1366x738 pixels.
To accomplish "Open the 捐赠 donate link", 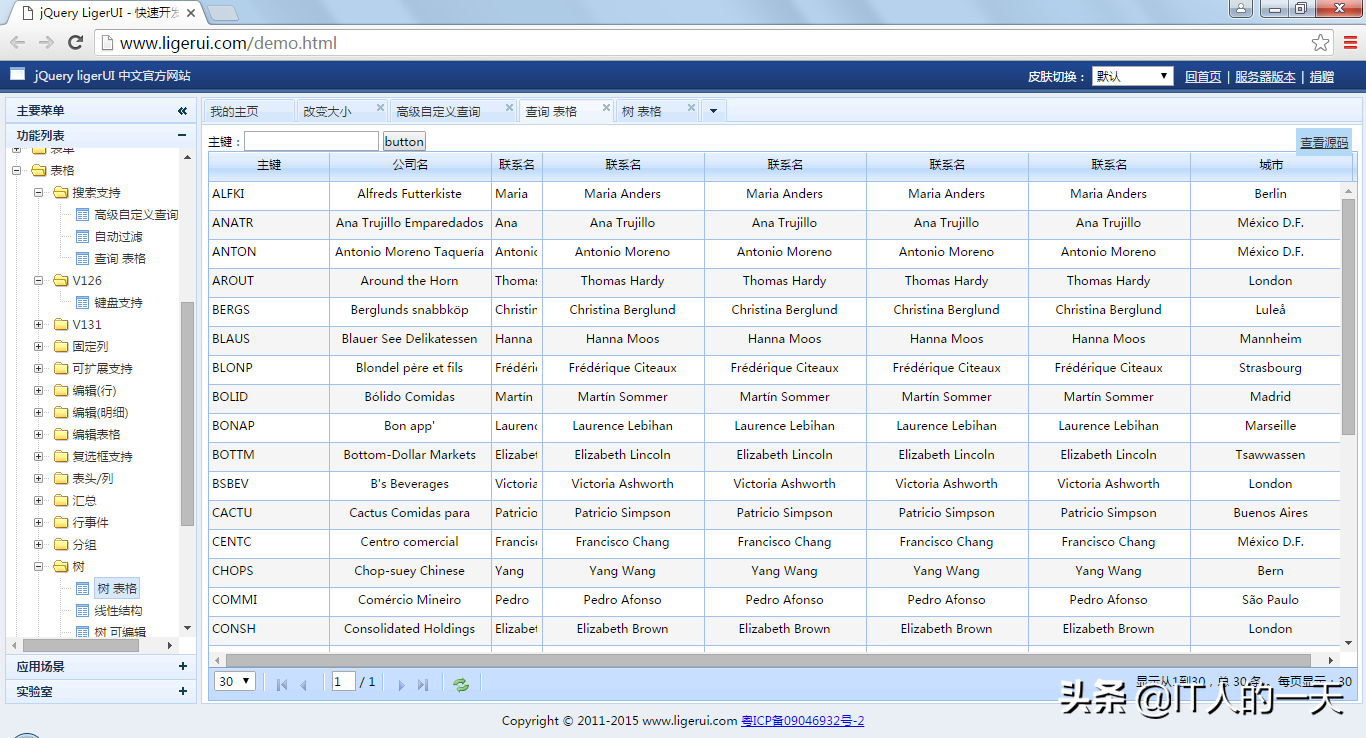I will (1322, 77).
